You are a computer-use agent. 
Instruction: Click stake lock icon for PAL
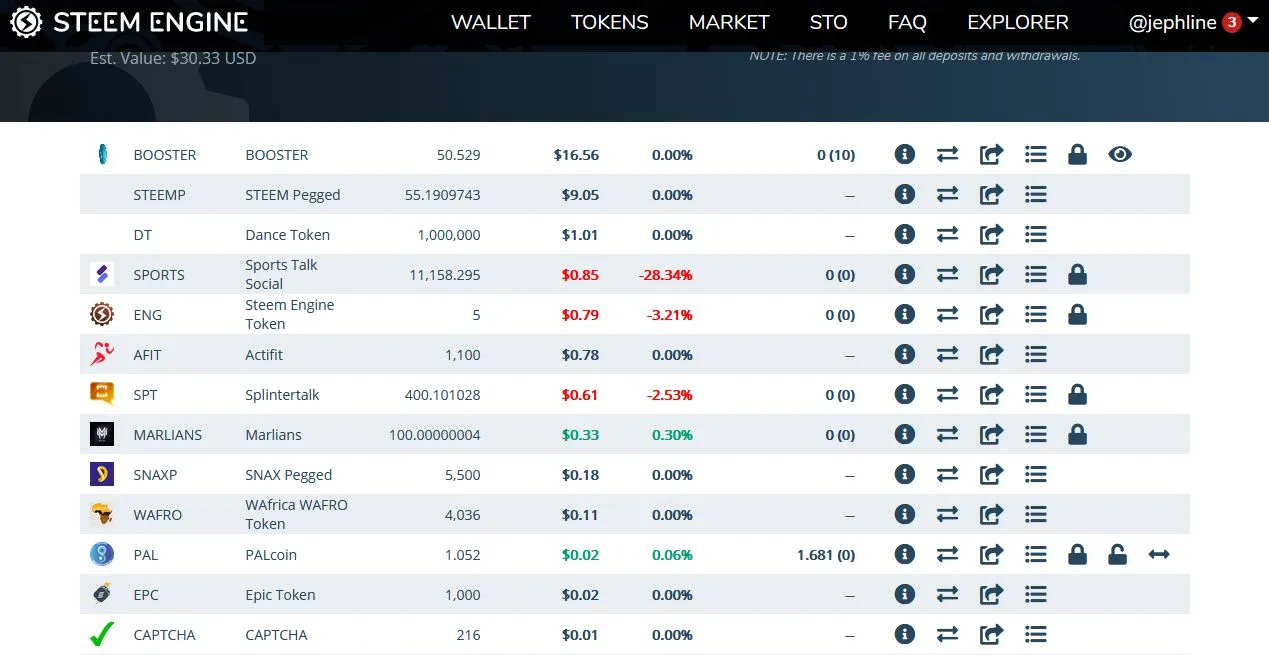click(x=1077, y=554)
